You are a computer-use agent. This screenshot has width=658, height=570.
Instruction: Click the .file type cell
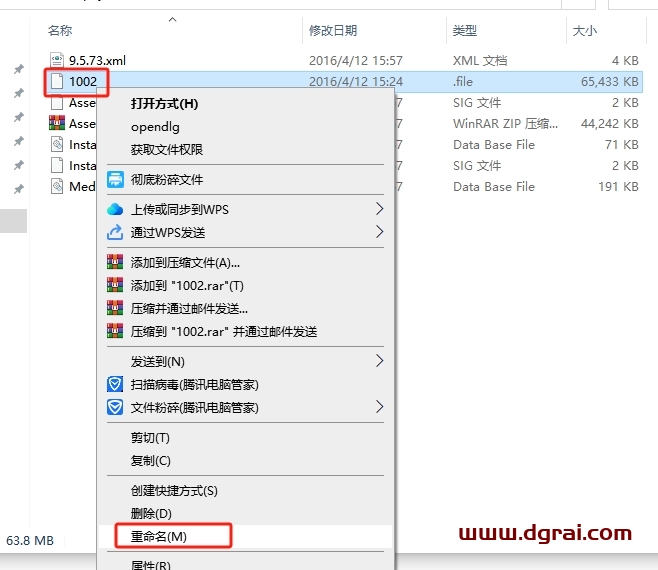click(463, 81)
